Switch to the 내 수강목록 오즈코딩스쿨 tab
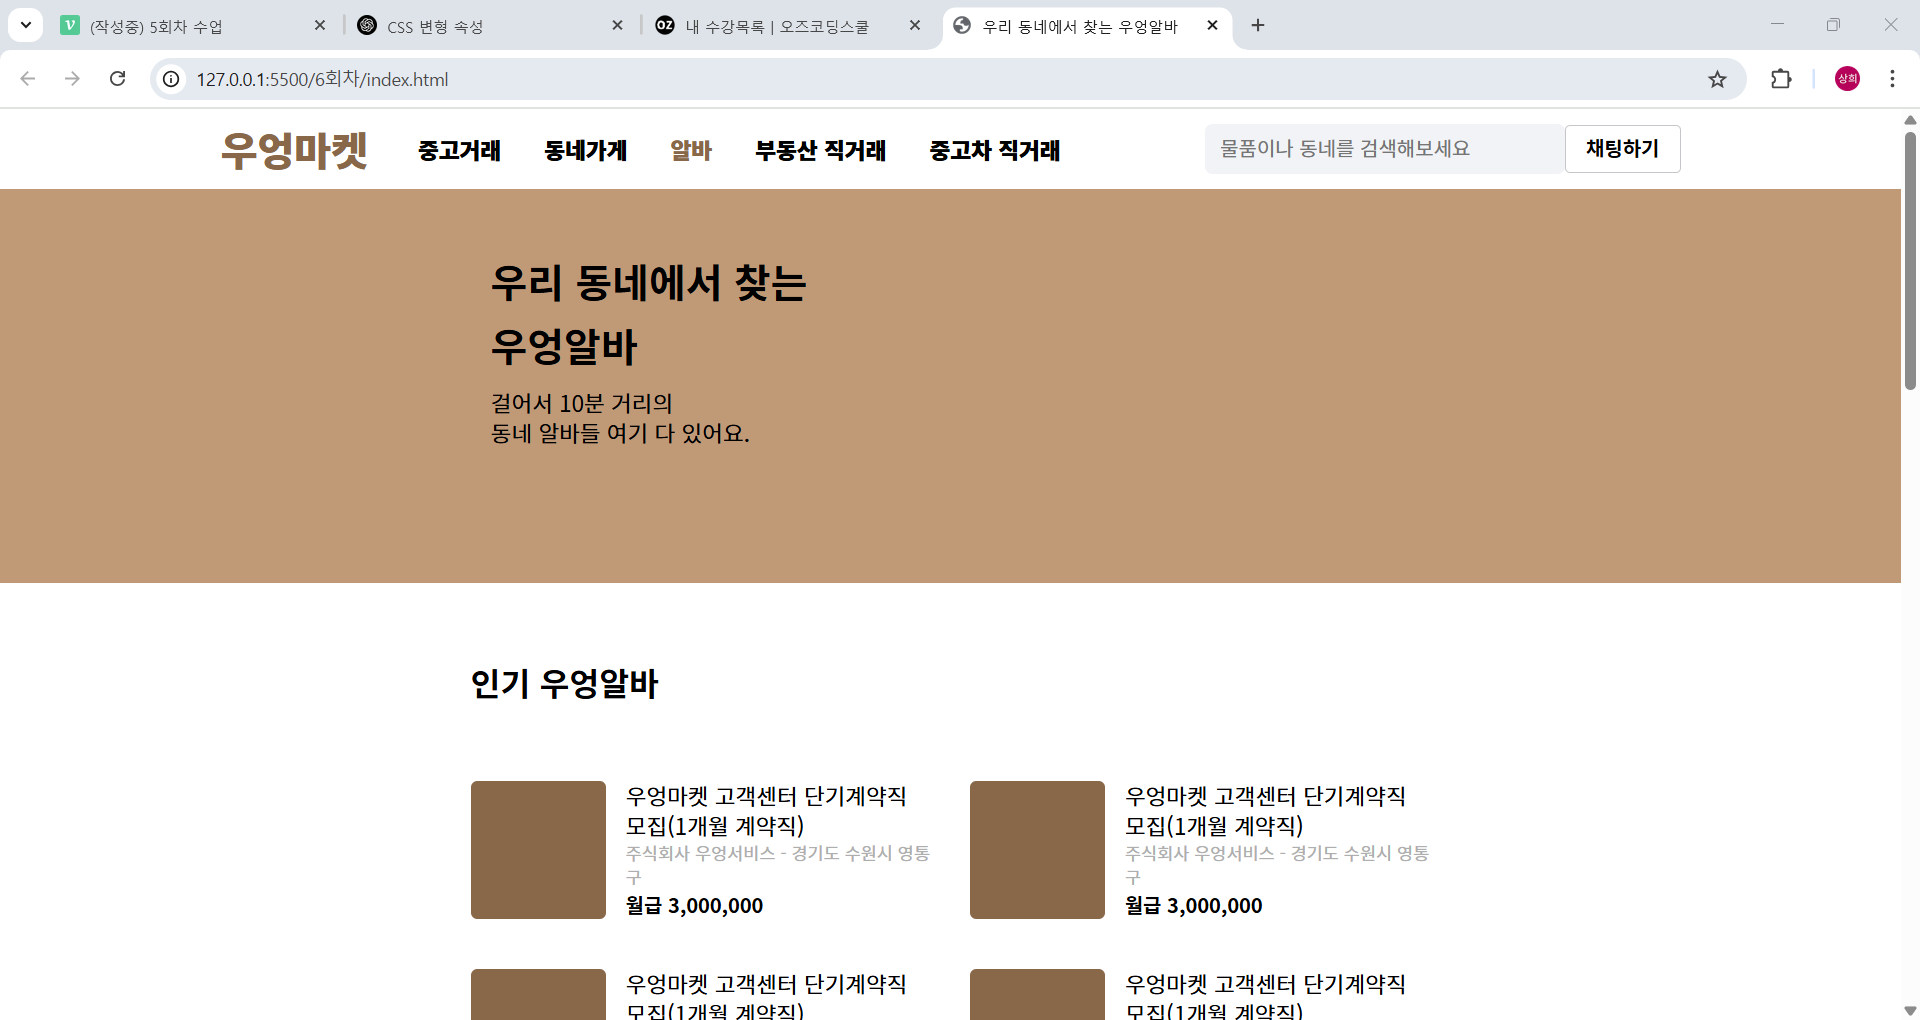 (790, 26)
